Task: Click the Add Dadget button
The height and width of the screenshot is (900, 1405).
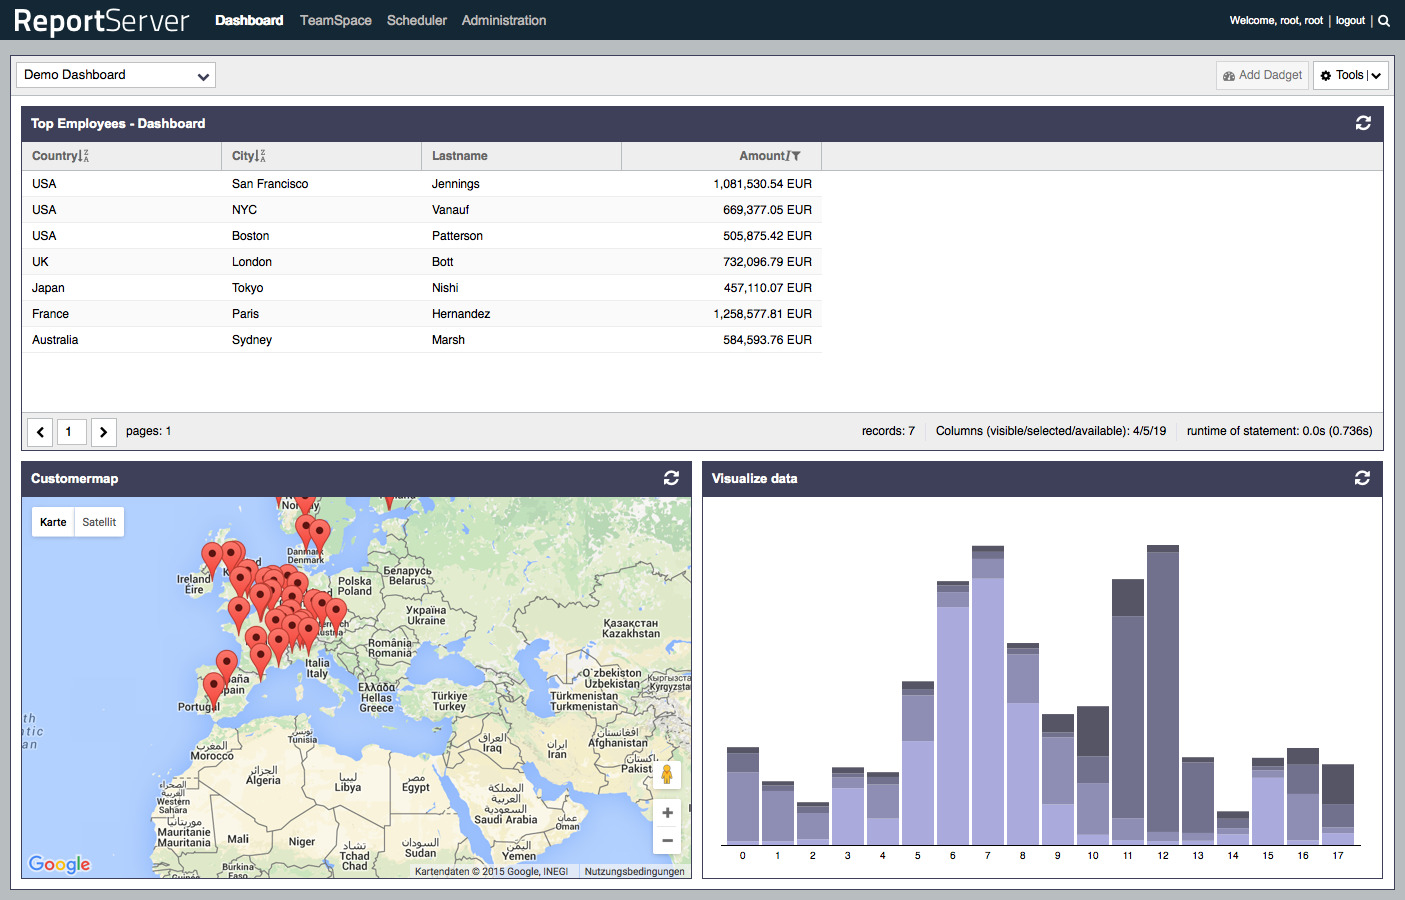Action: [x=1262, y=75]
